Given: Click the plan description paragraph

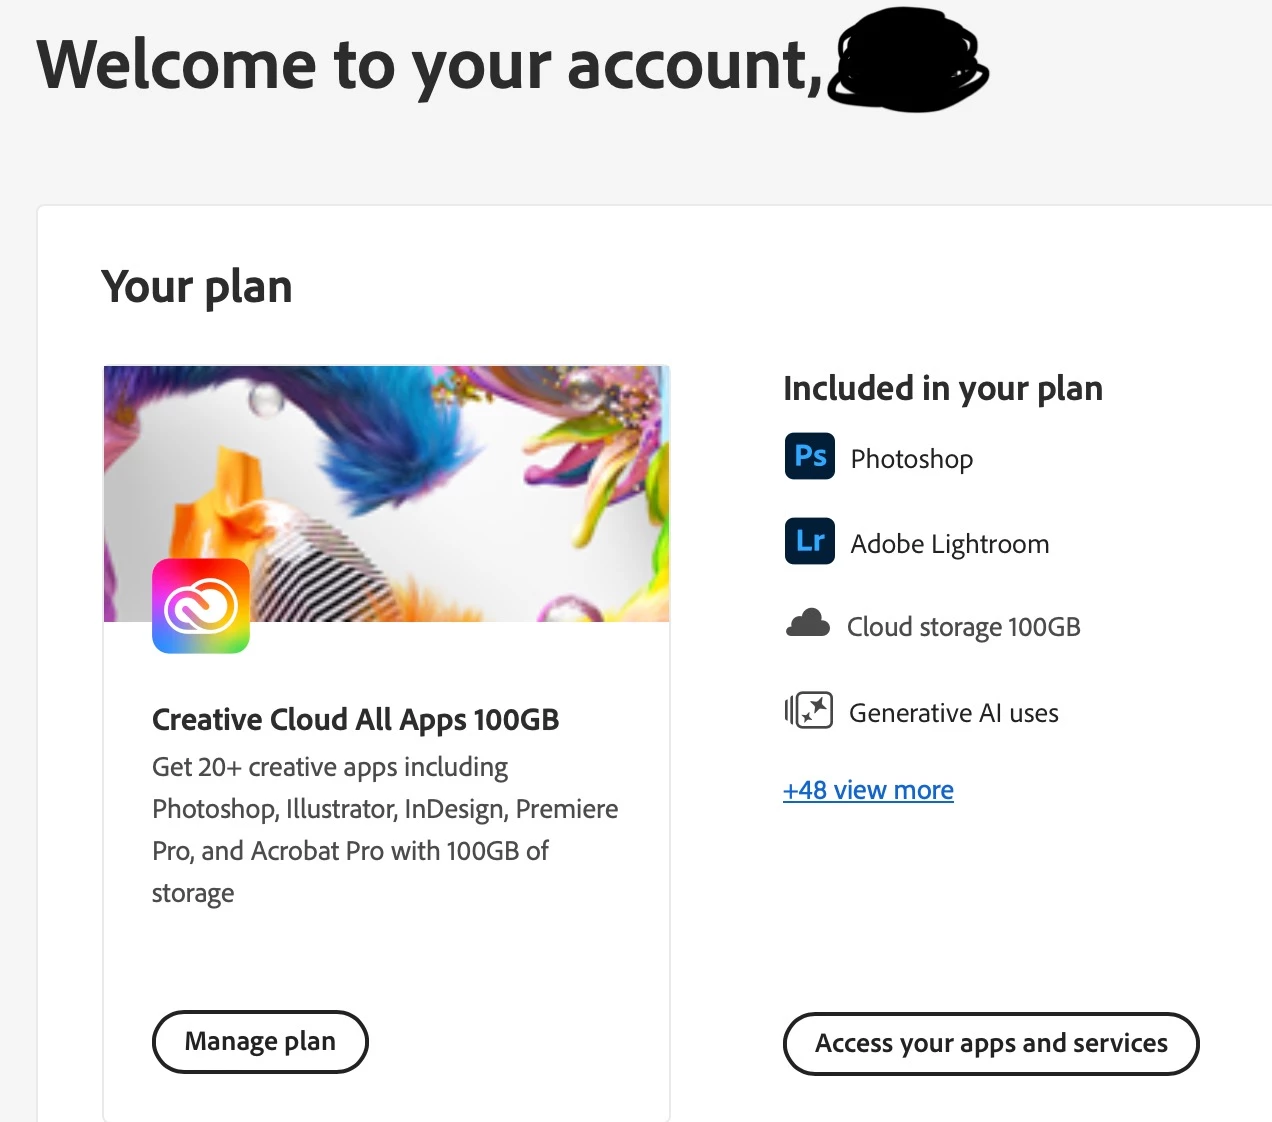Looking at the screenshot, I should (x=384, y=829).
